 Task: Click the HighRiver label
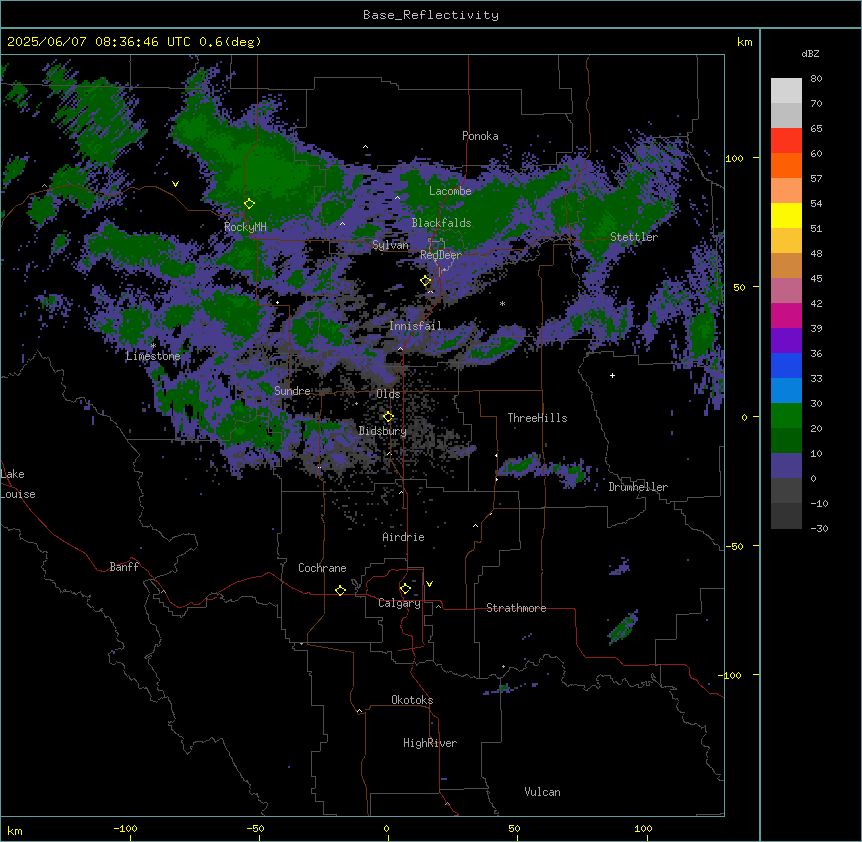coord(430,743)
